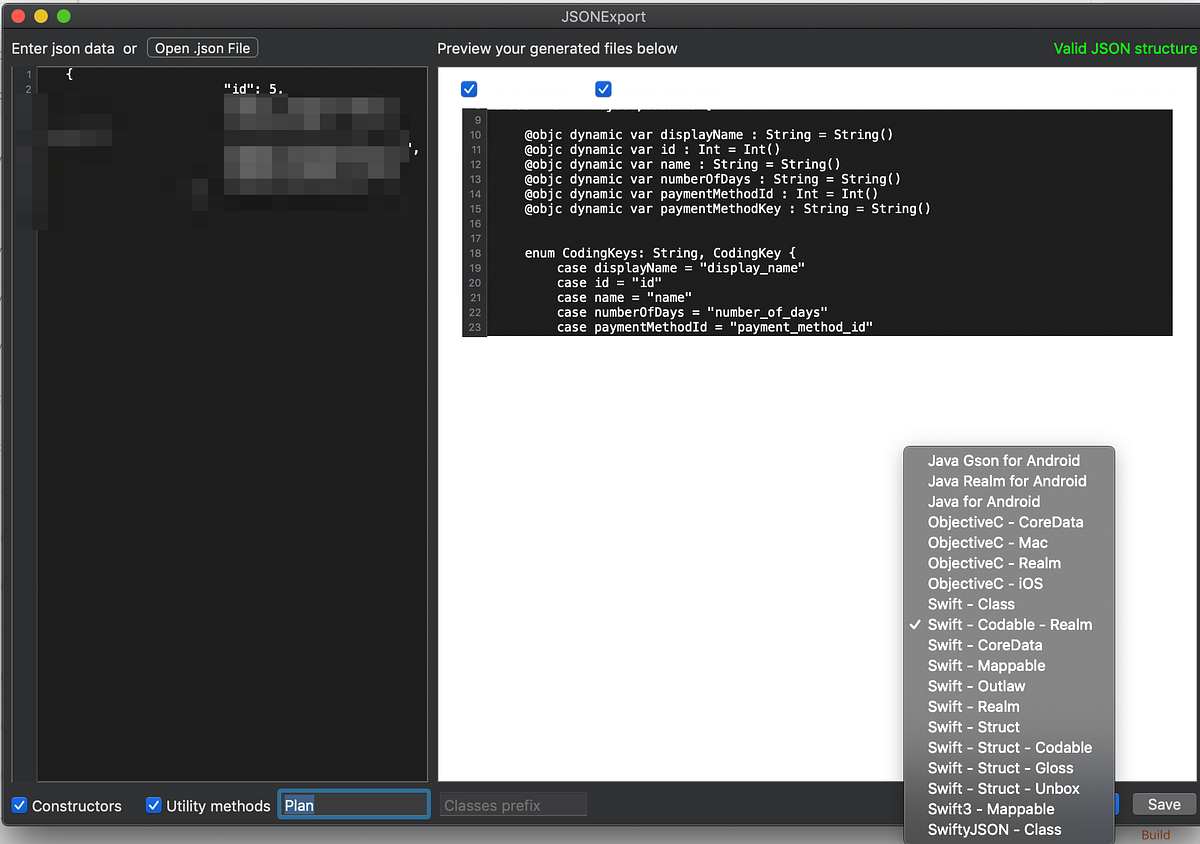Viewport: 1200px width, 844px height.
Task: Click the Open .json File button
Action: click(x=202, y=47)
